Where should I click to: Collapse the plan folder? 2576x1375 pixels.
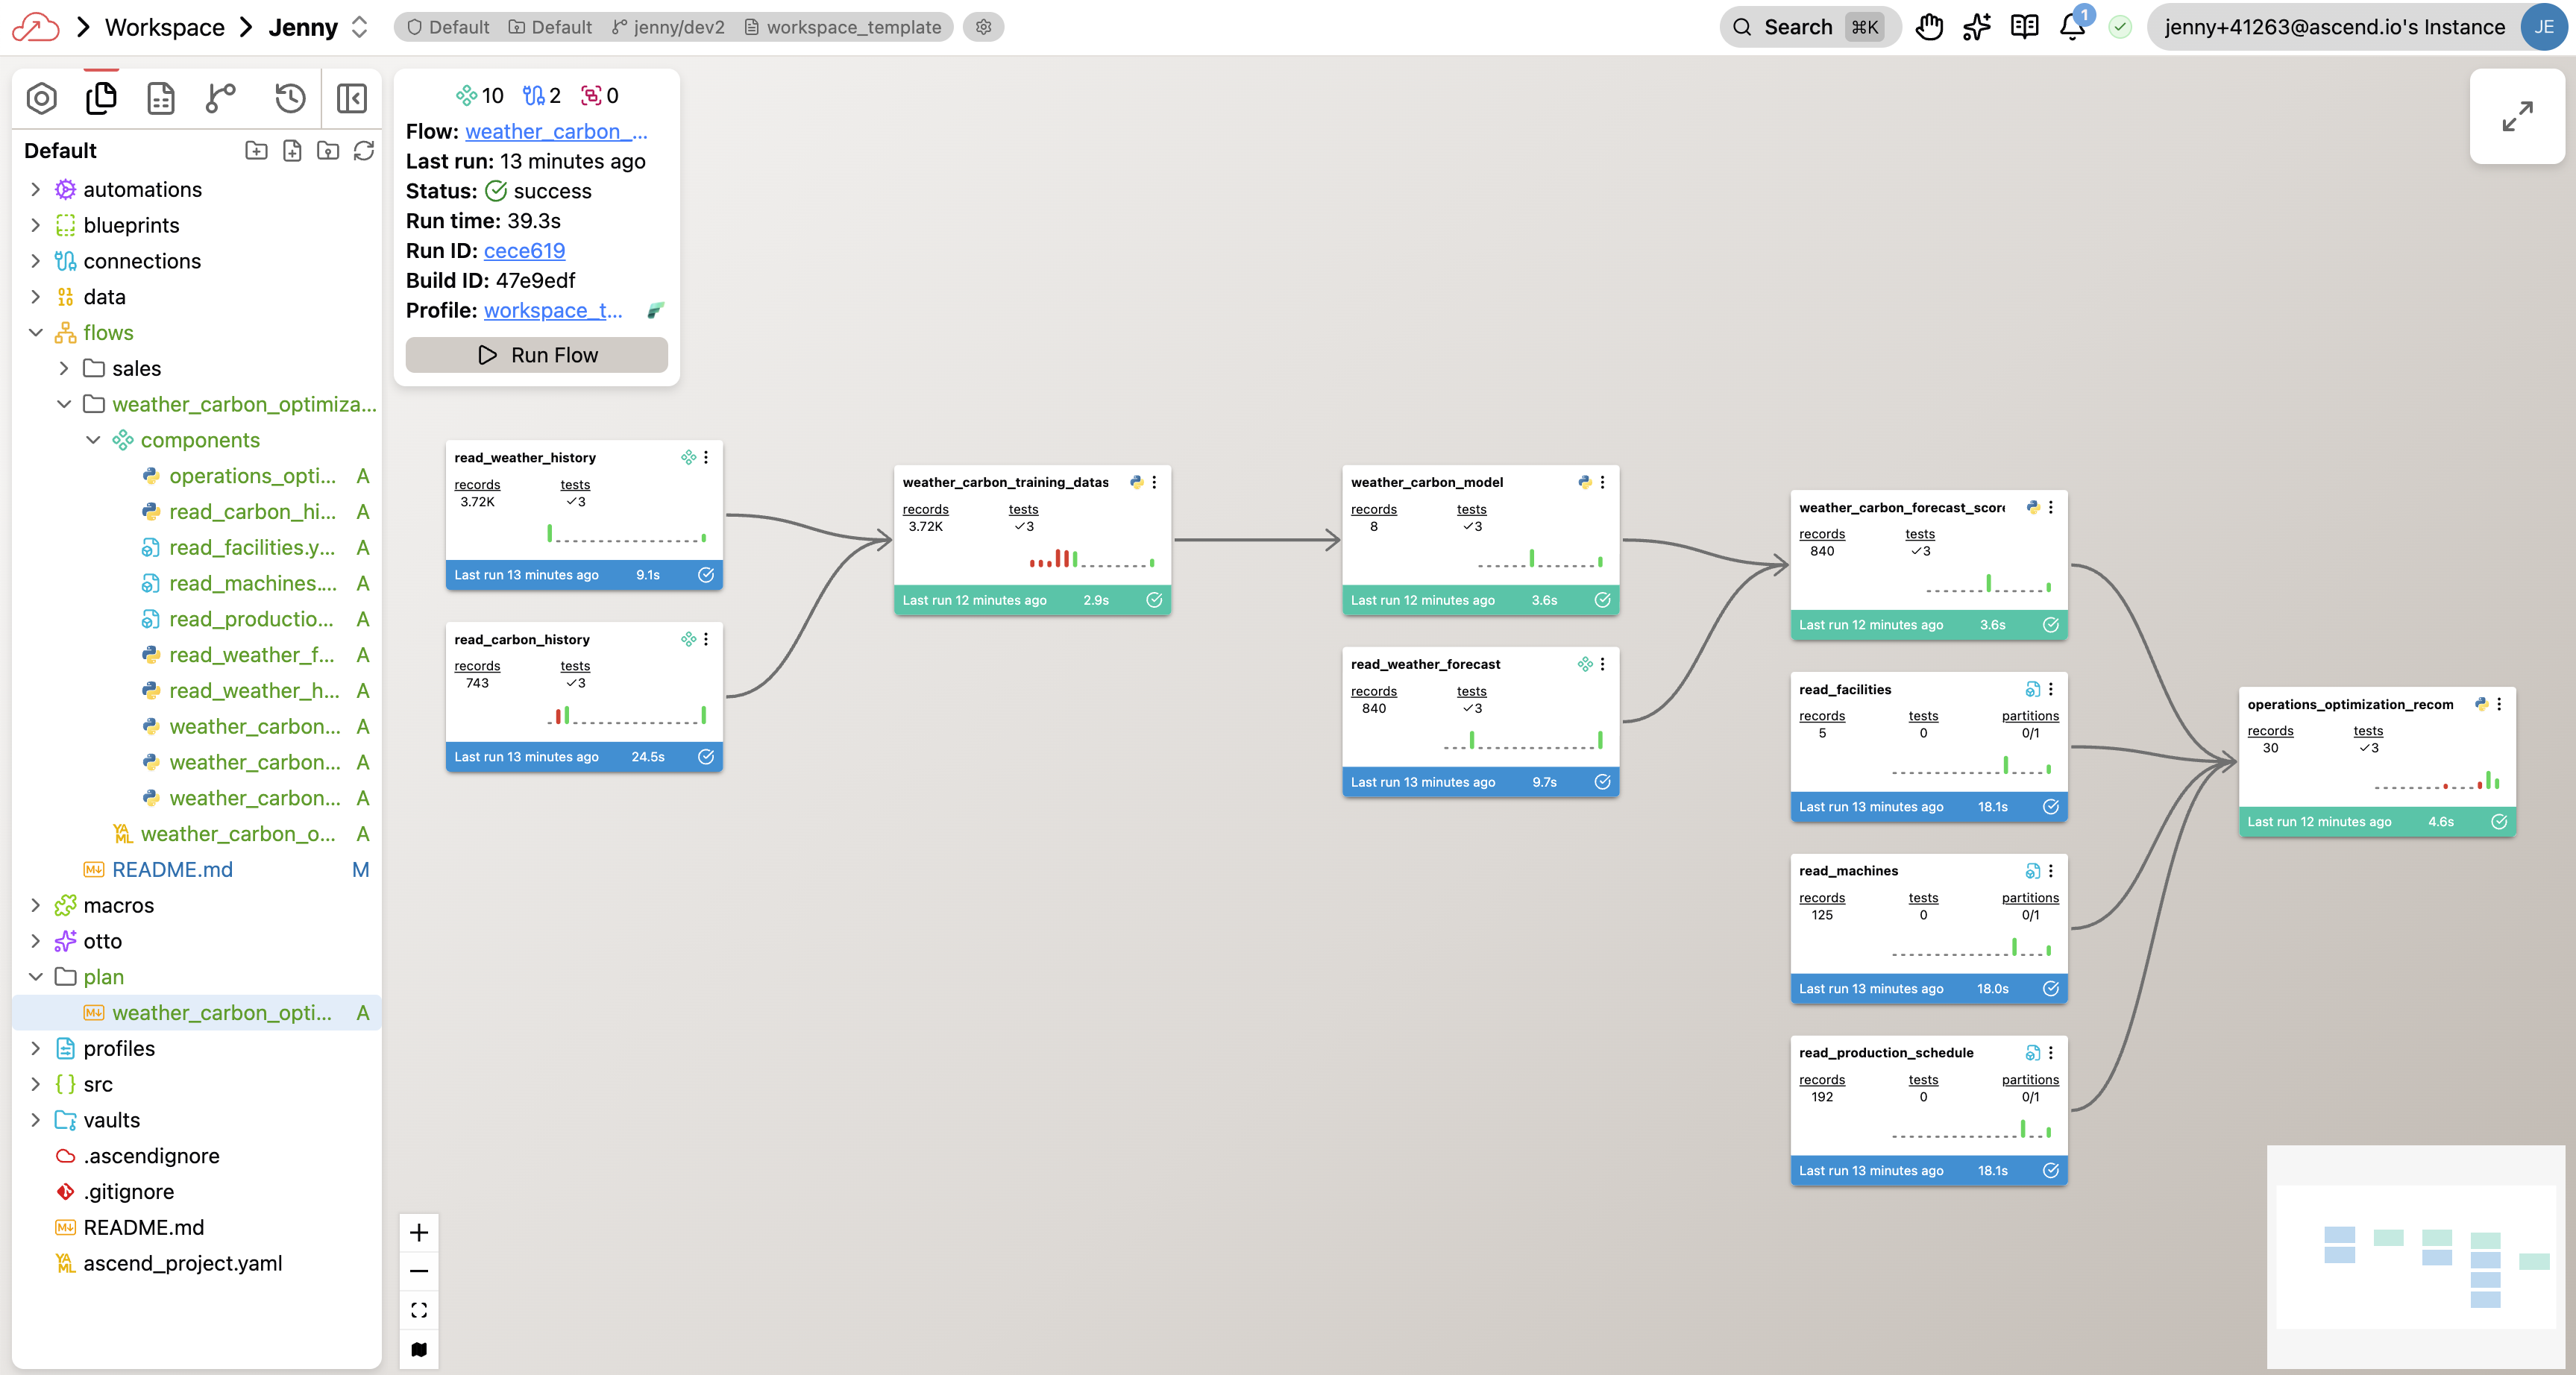(36, 976)
